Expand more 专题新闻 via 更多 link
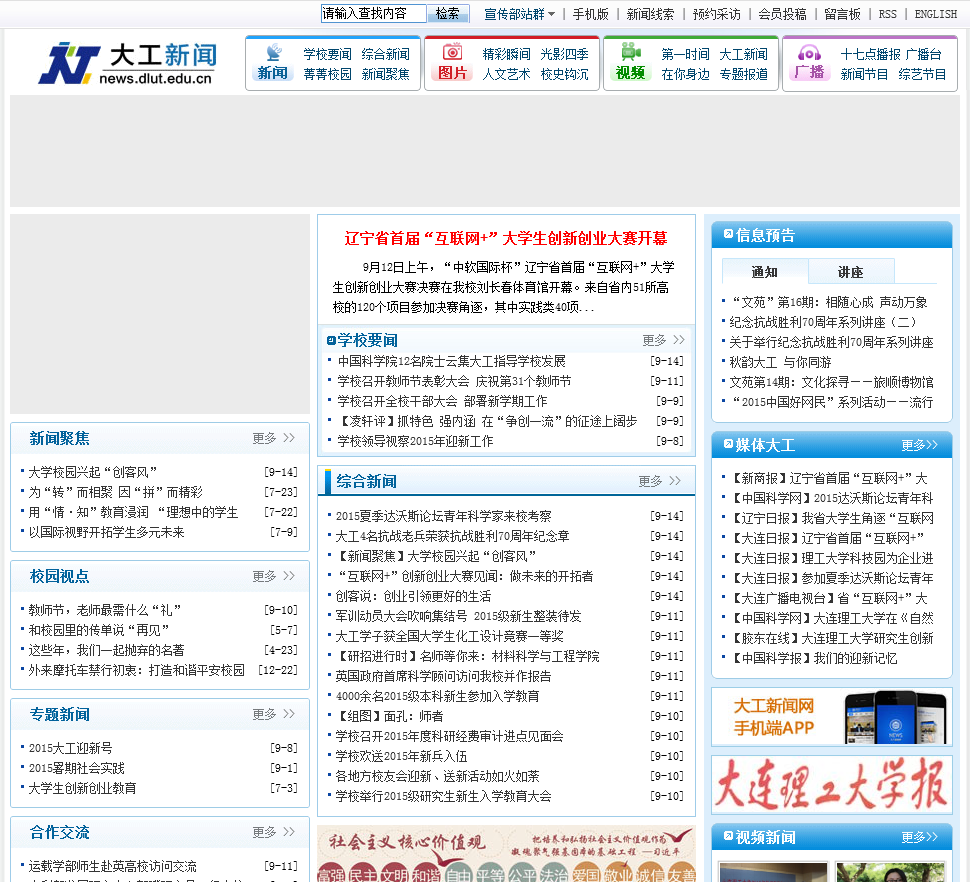The height and width of the screenshot is (882, 970). 273,714
